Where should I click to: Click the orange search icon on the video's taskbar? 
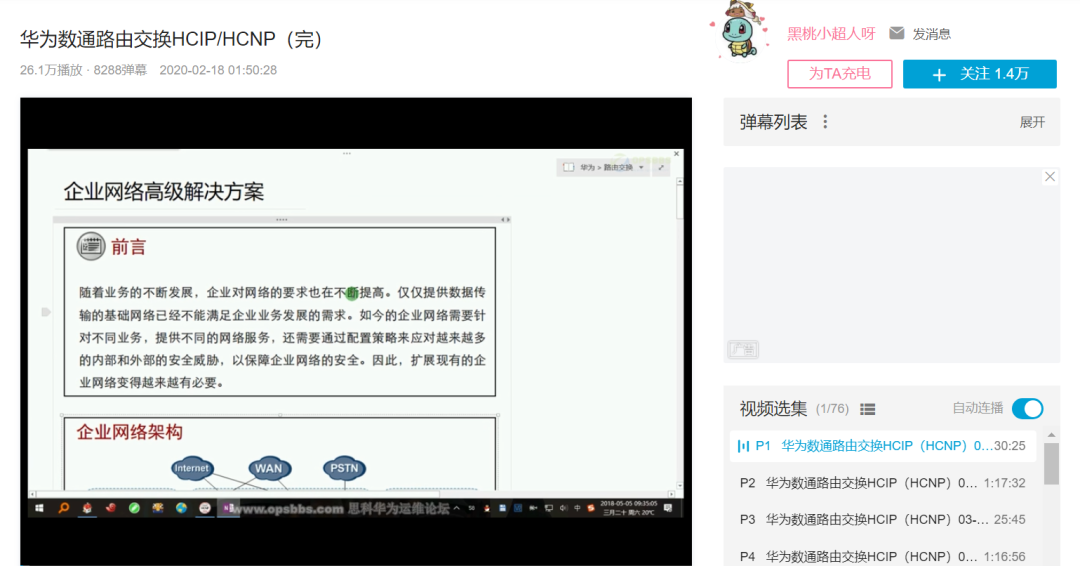pyautogui.click(x=63, y=508)
